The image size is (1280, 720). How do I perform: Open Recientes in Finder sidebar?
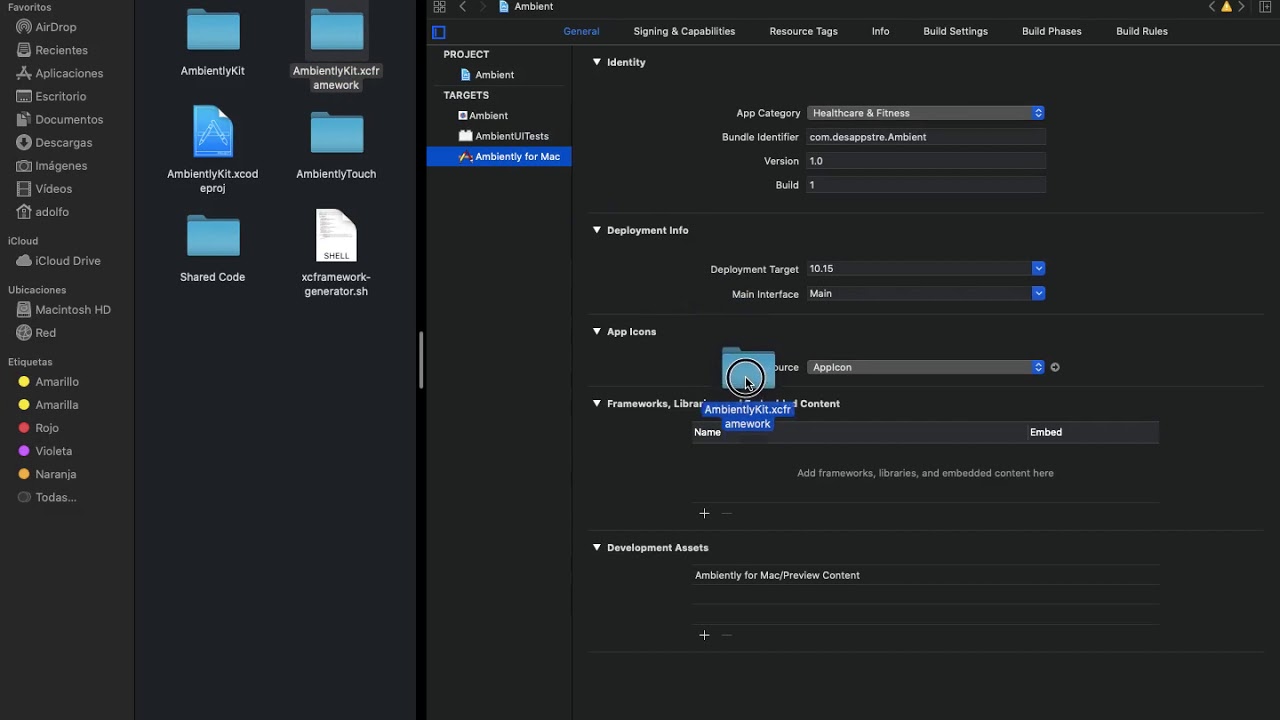(52, 50)
